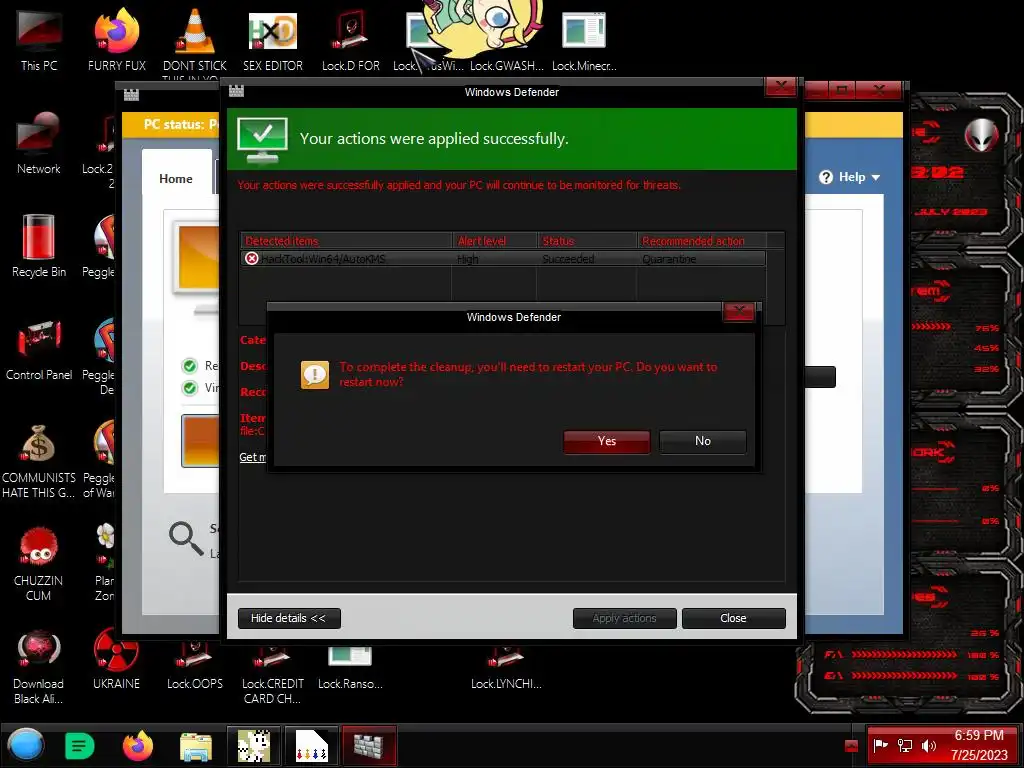Click Close button in Defender alert window
1024x768 pixels.
pyautogui.click(x=733, y=618)
